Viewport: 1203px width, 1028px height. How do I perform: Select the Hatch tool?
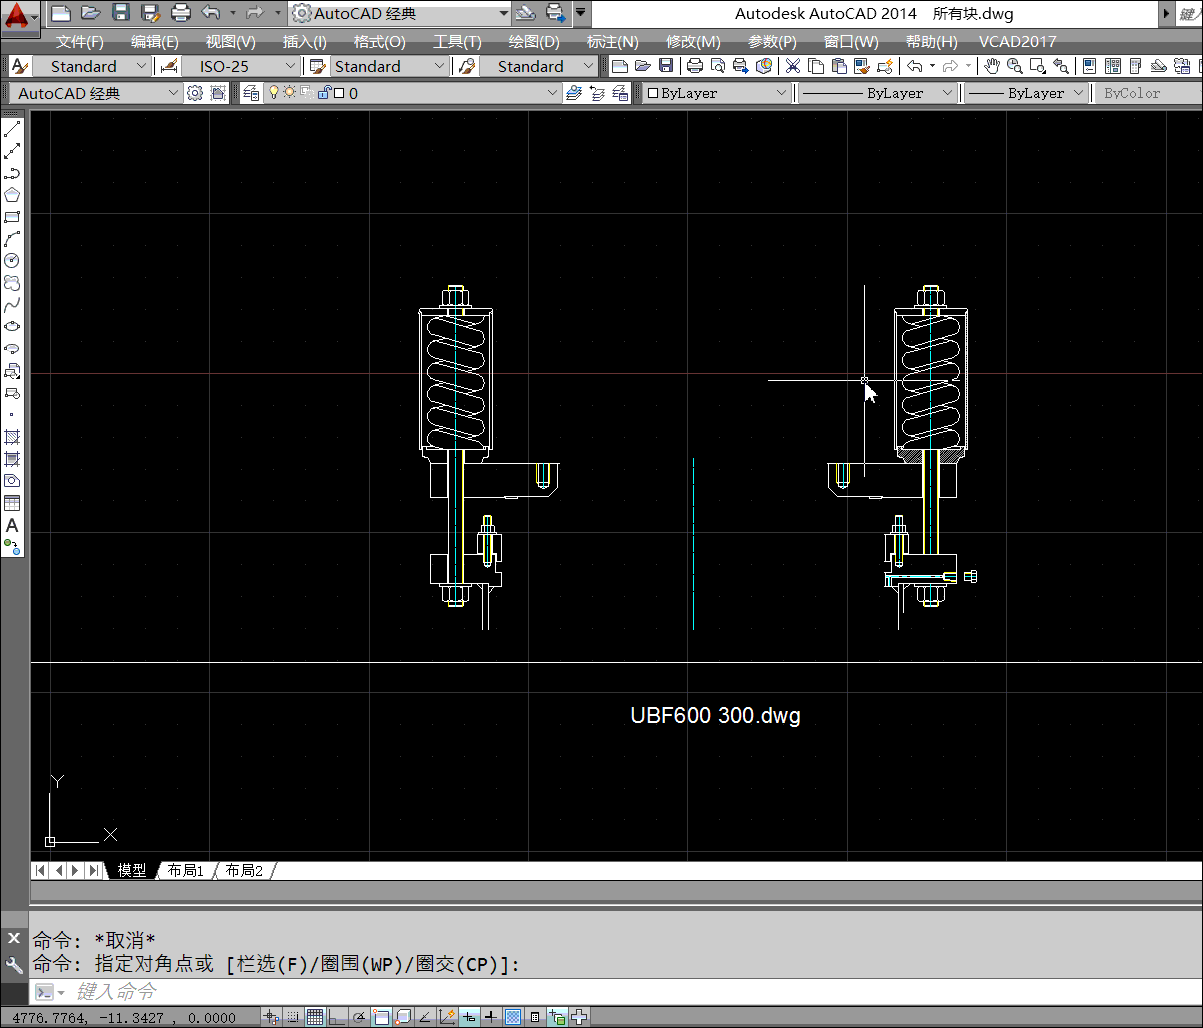click(12, 437)
